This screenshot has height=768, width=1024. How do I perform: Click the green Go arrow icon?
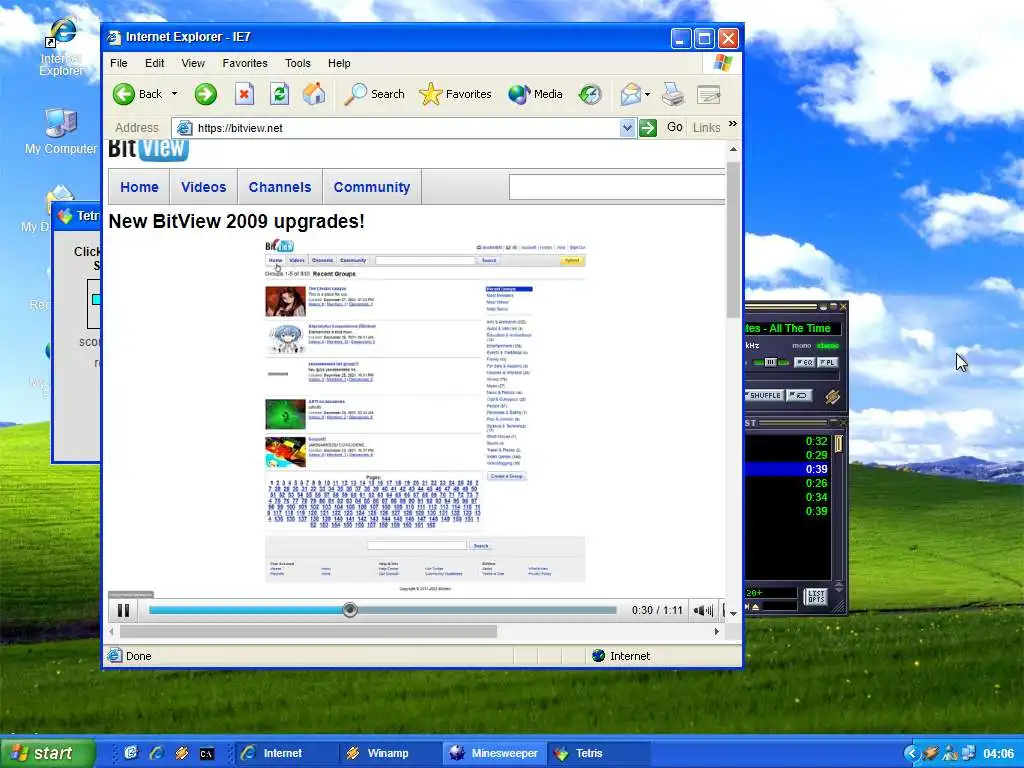coord(648,128)
